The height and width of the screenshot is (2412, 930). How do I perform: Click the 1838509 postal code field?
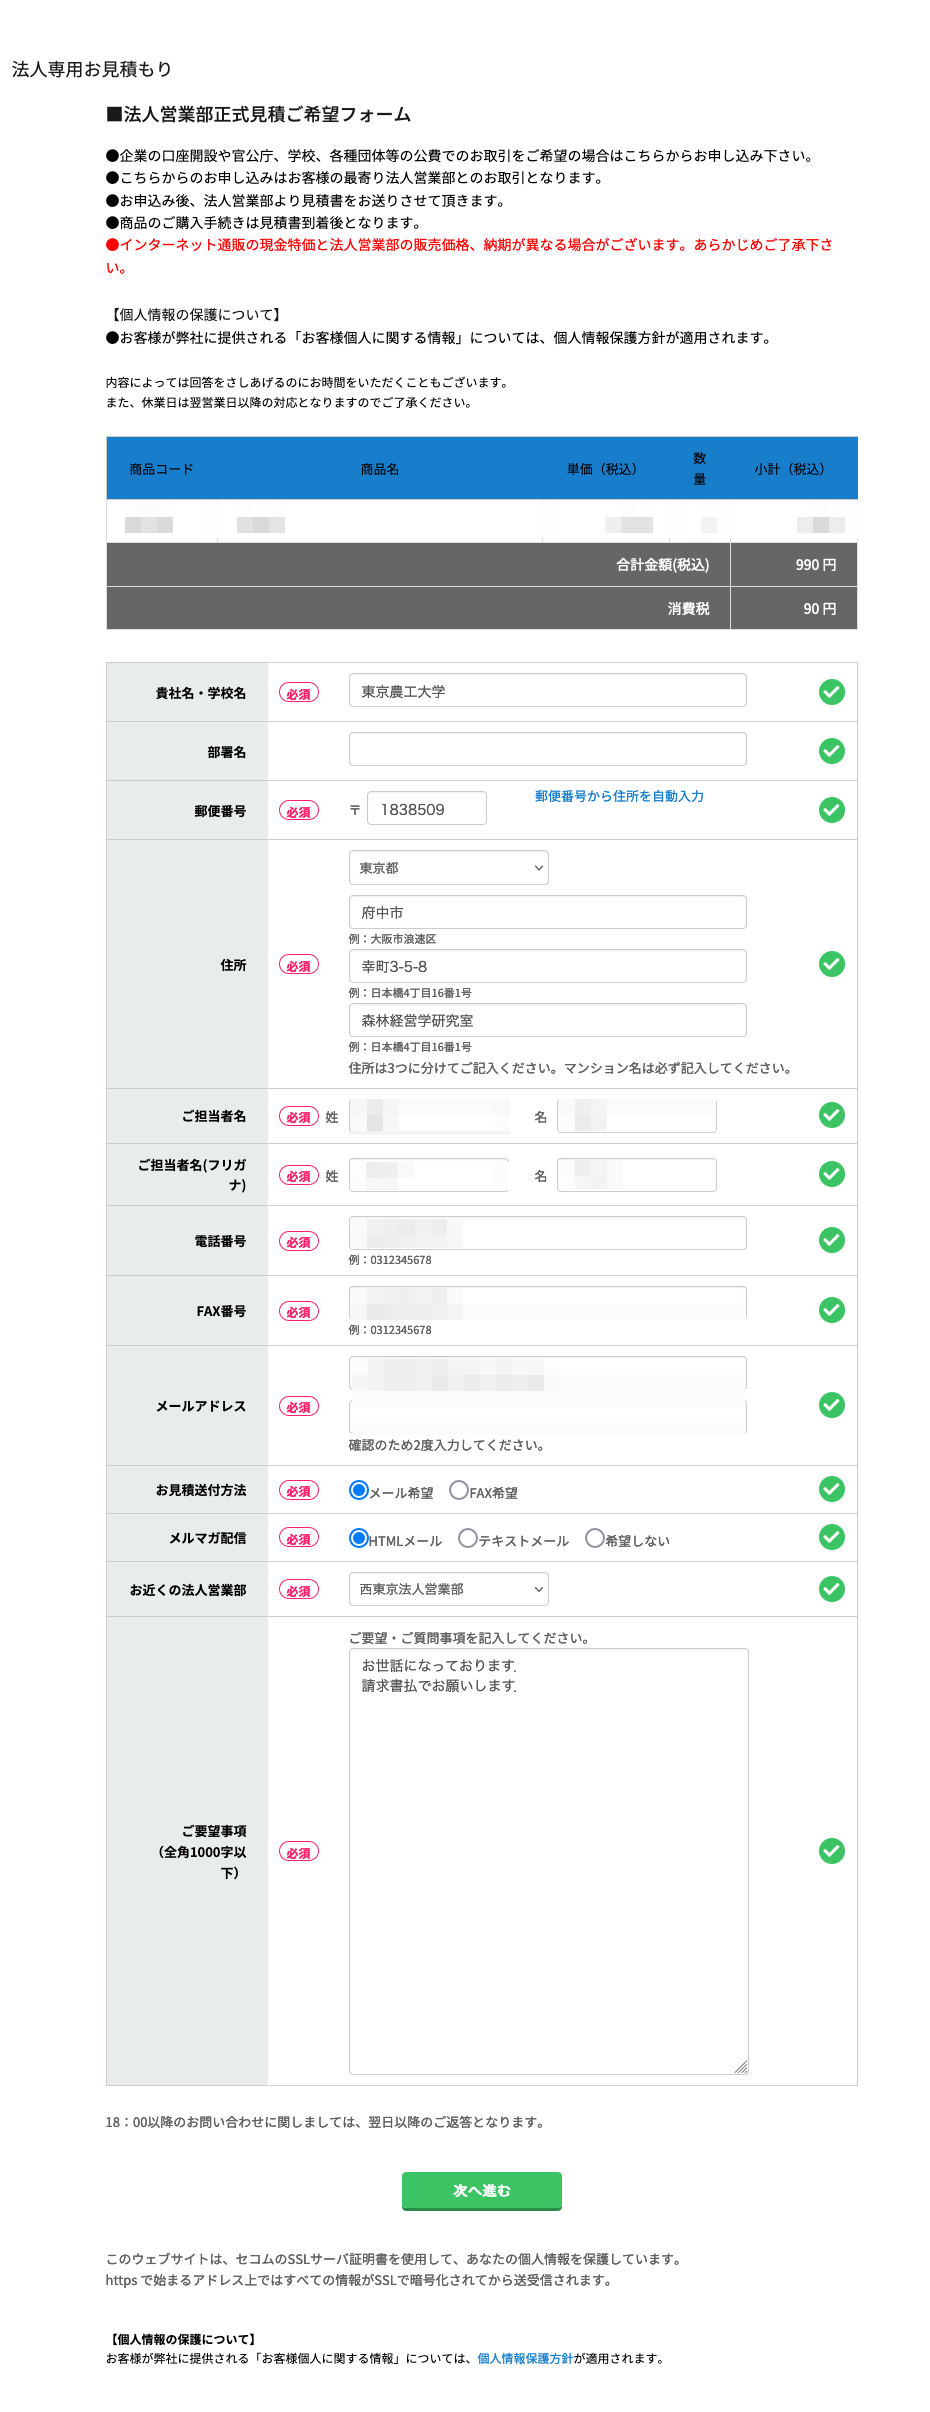[x=426, y=809]
